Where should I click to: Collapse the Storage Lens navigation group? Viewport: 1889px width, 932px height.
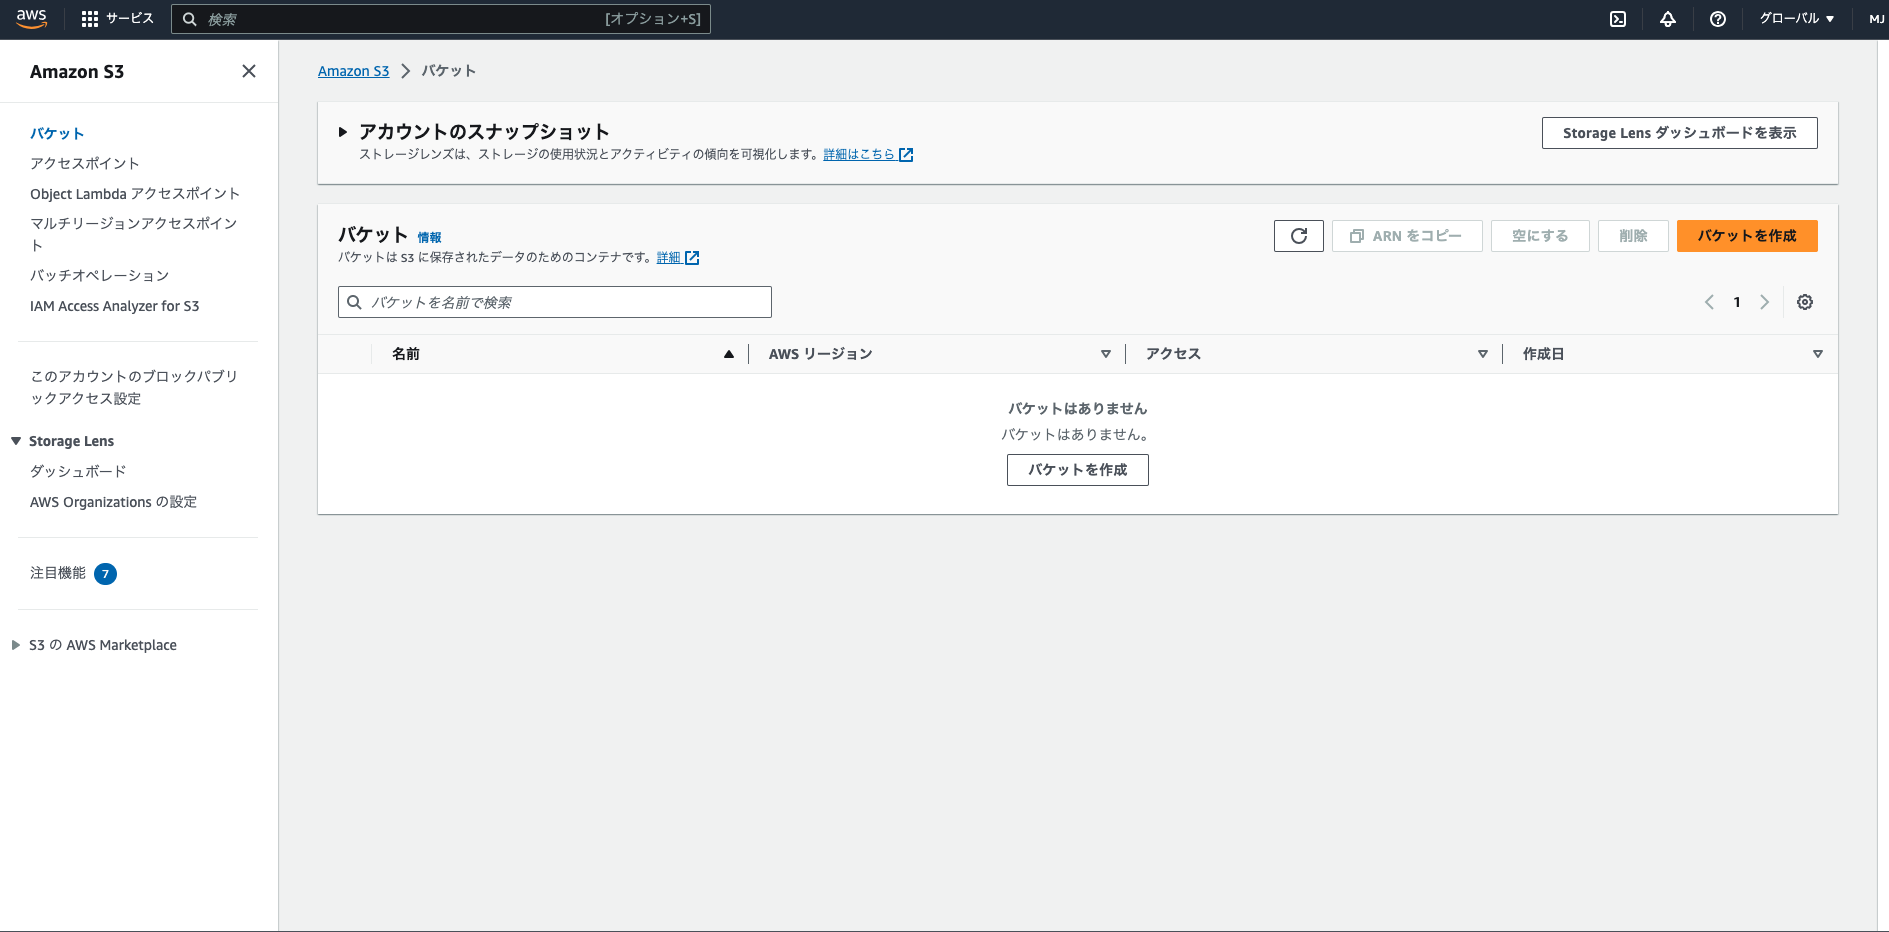tap(16, 441)
